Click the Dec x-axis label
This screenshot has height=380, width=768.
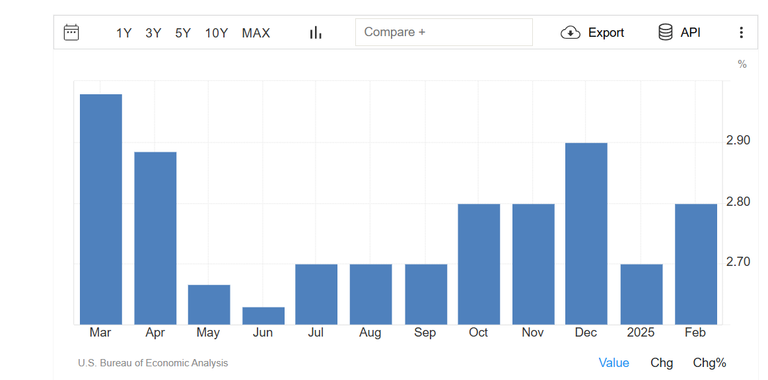point(586,332)
